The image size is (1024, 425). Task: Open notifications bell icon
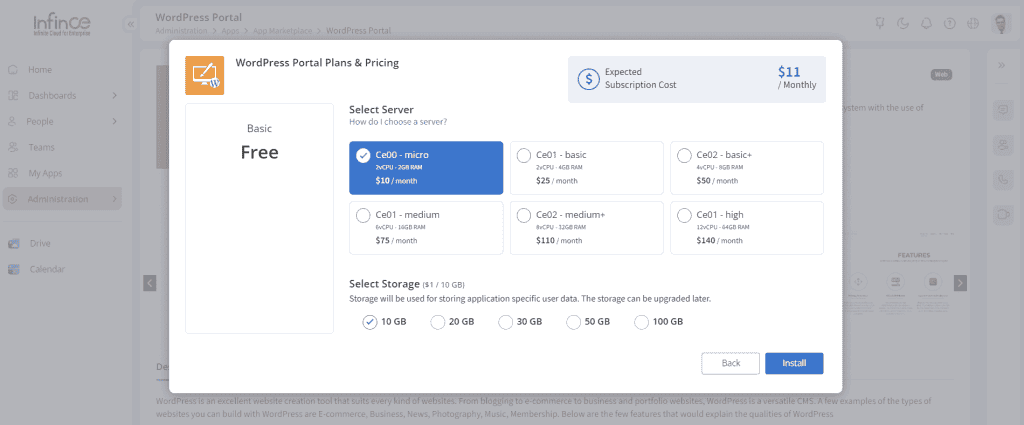tap(926, 24)
